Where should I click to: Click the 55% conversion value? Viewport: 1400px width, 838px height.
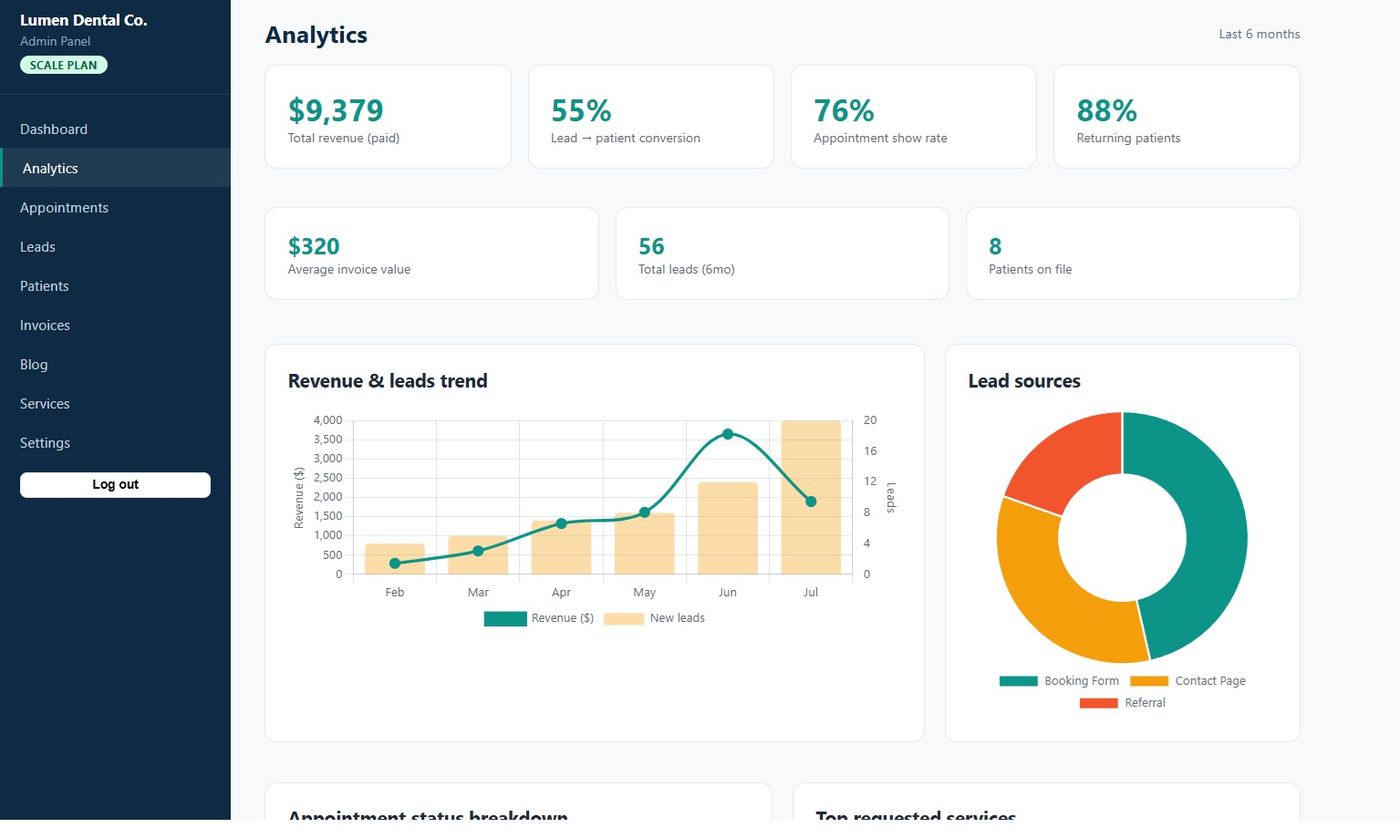581,110
